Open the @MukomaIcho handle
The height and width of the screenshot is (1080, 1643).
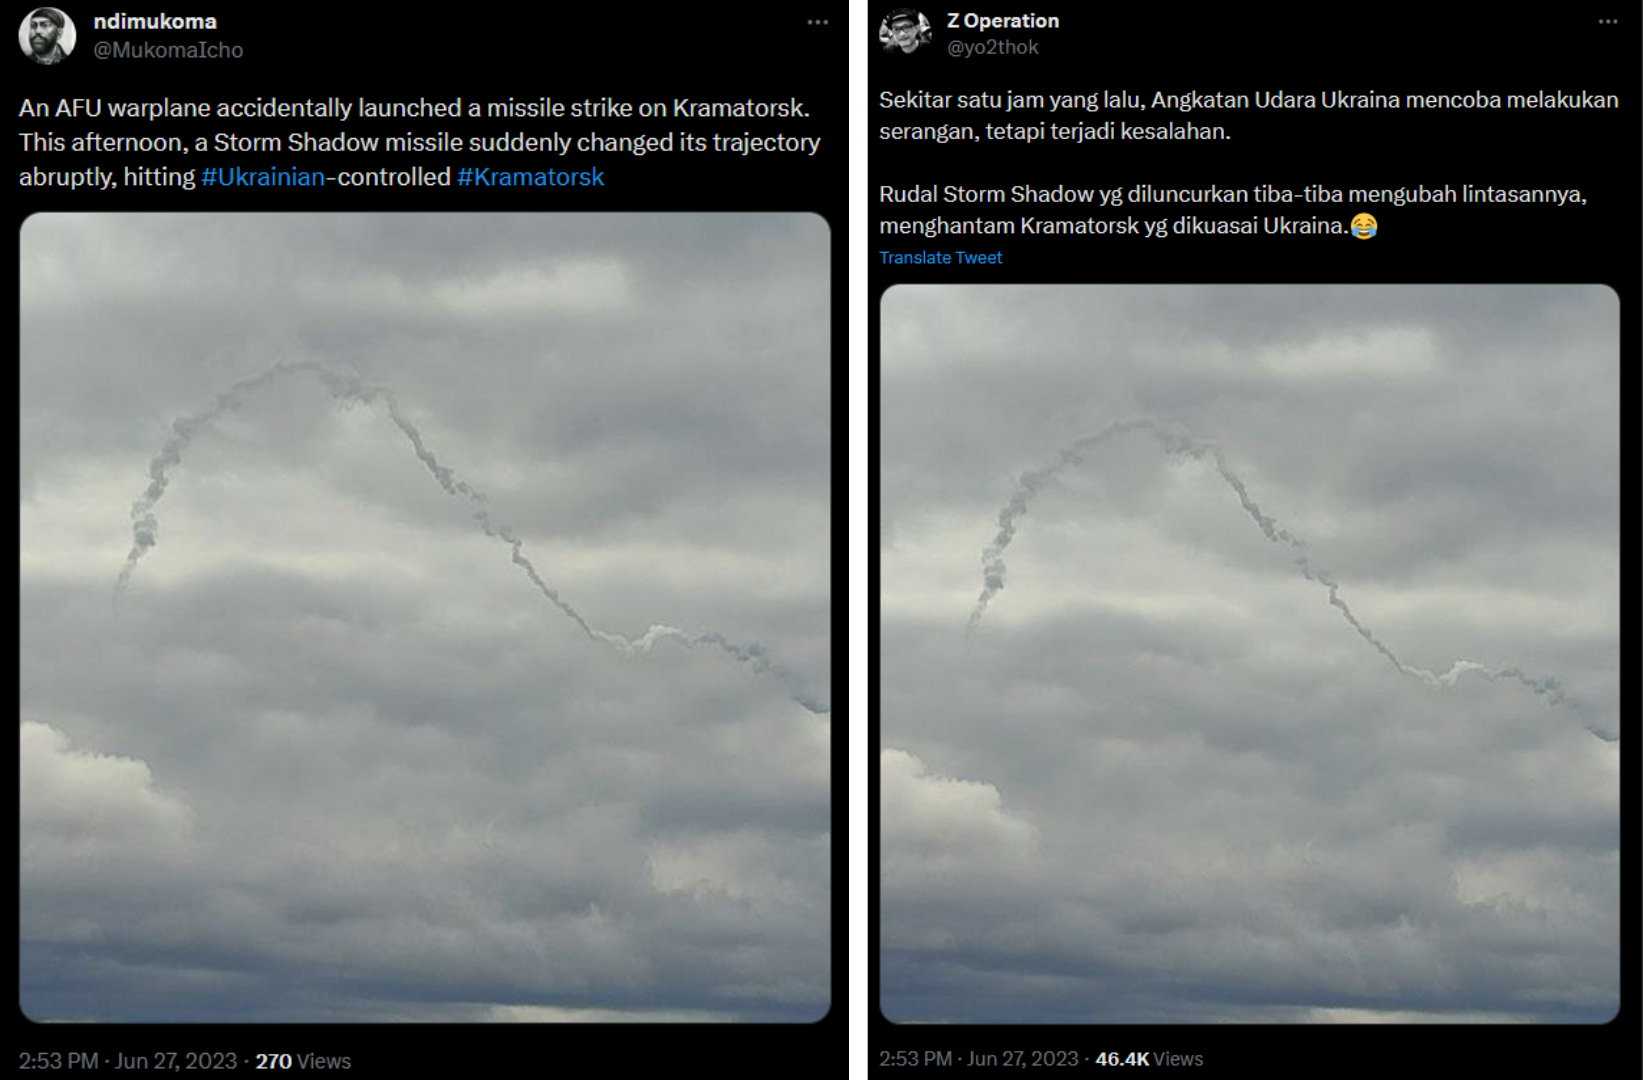pos(168,50)
